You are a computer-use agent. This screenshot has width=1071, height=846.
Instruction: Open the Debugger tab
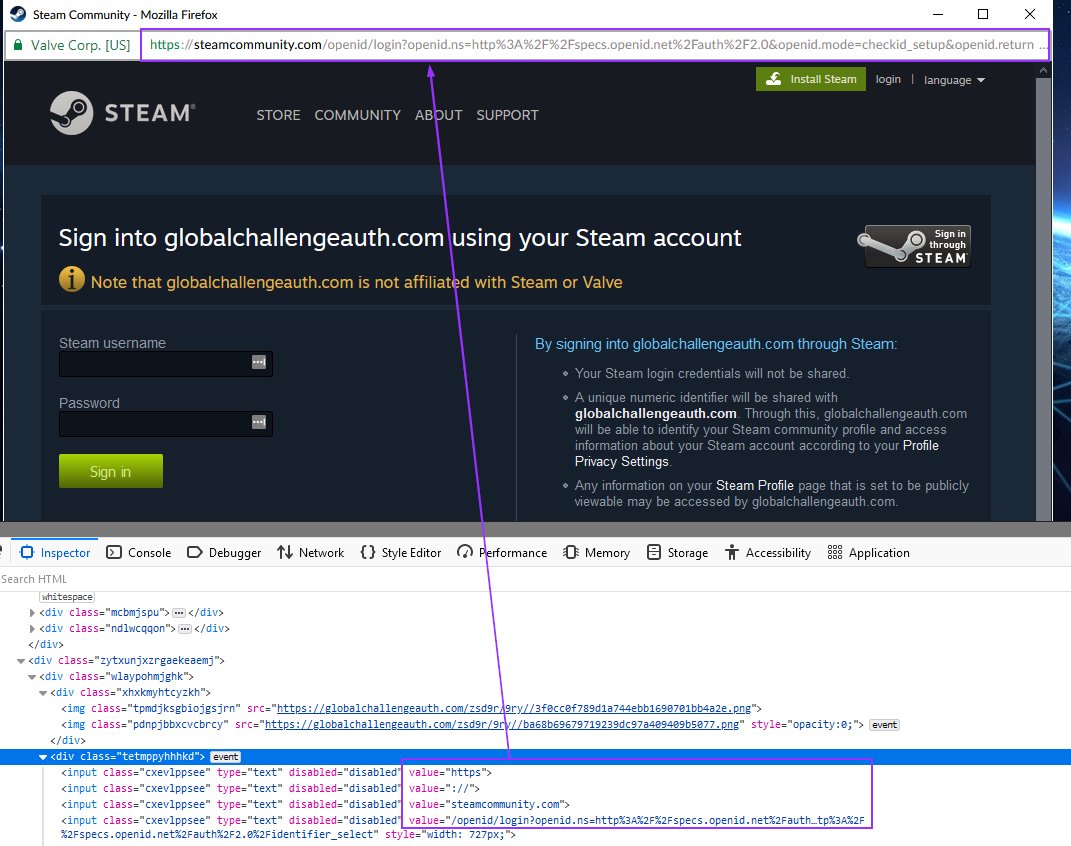pos(224,552)
